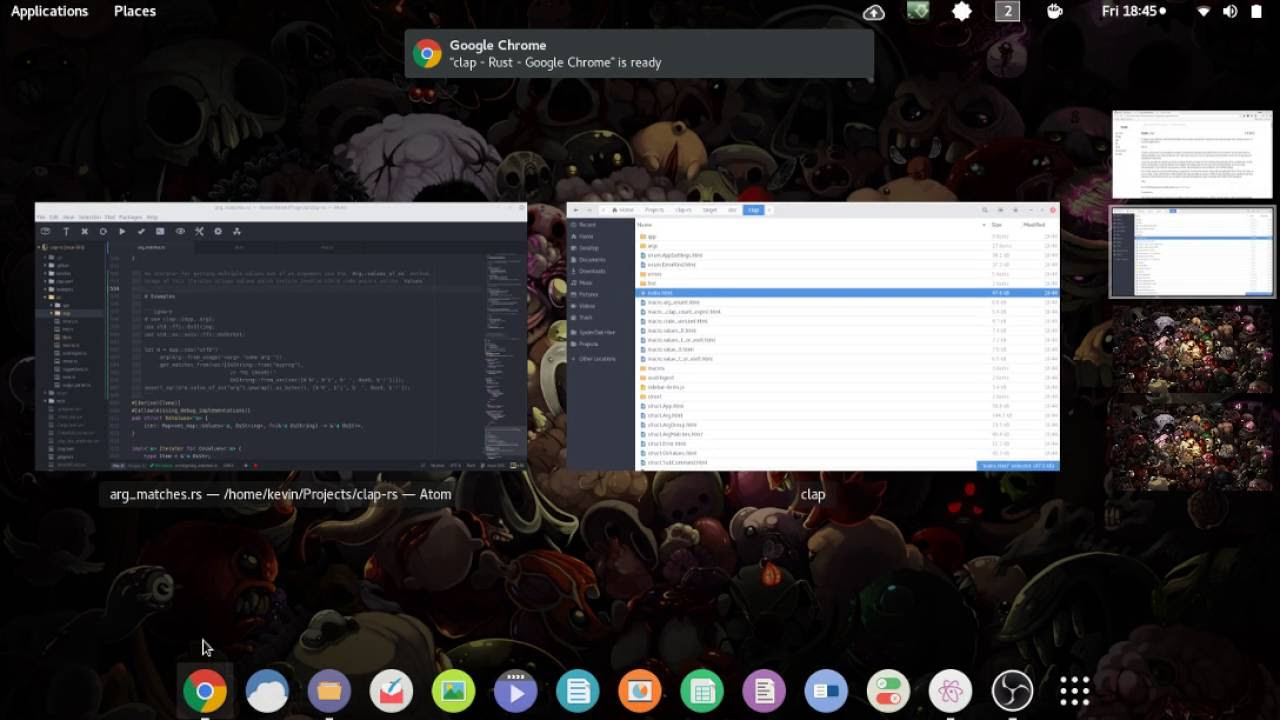Open the purple document writer dock icon
1280x720 pixels.
coord(764,691)
